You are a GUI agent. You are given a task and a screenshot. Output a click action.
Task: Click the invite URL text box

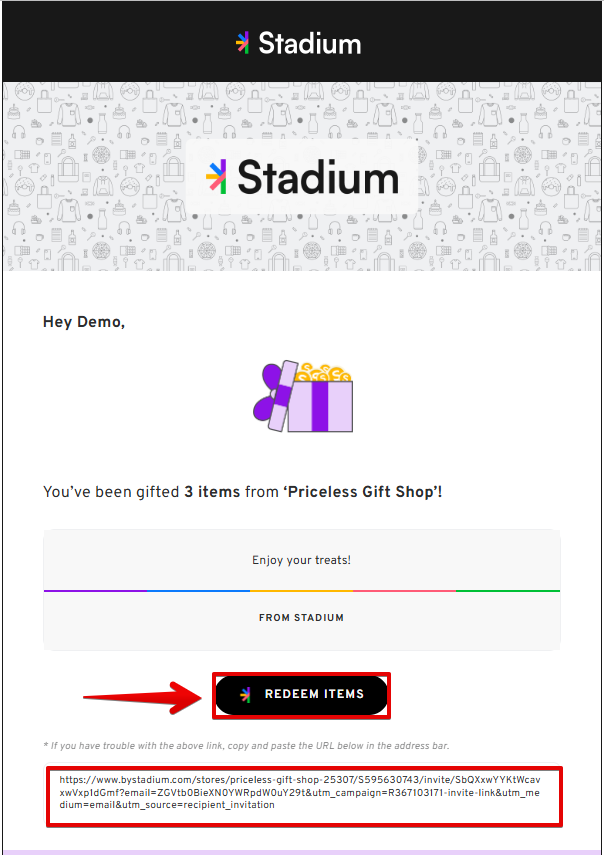click(x=303, y=793)
